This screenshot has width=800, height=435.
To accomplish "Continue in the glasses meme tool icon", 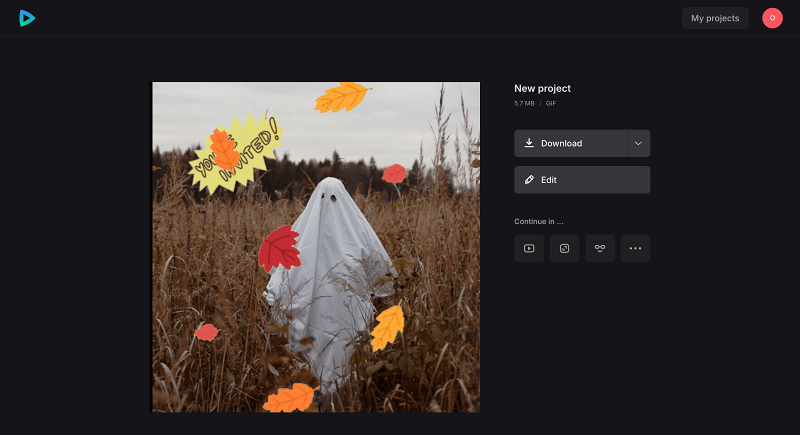I will pos(600,248).
